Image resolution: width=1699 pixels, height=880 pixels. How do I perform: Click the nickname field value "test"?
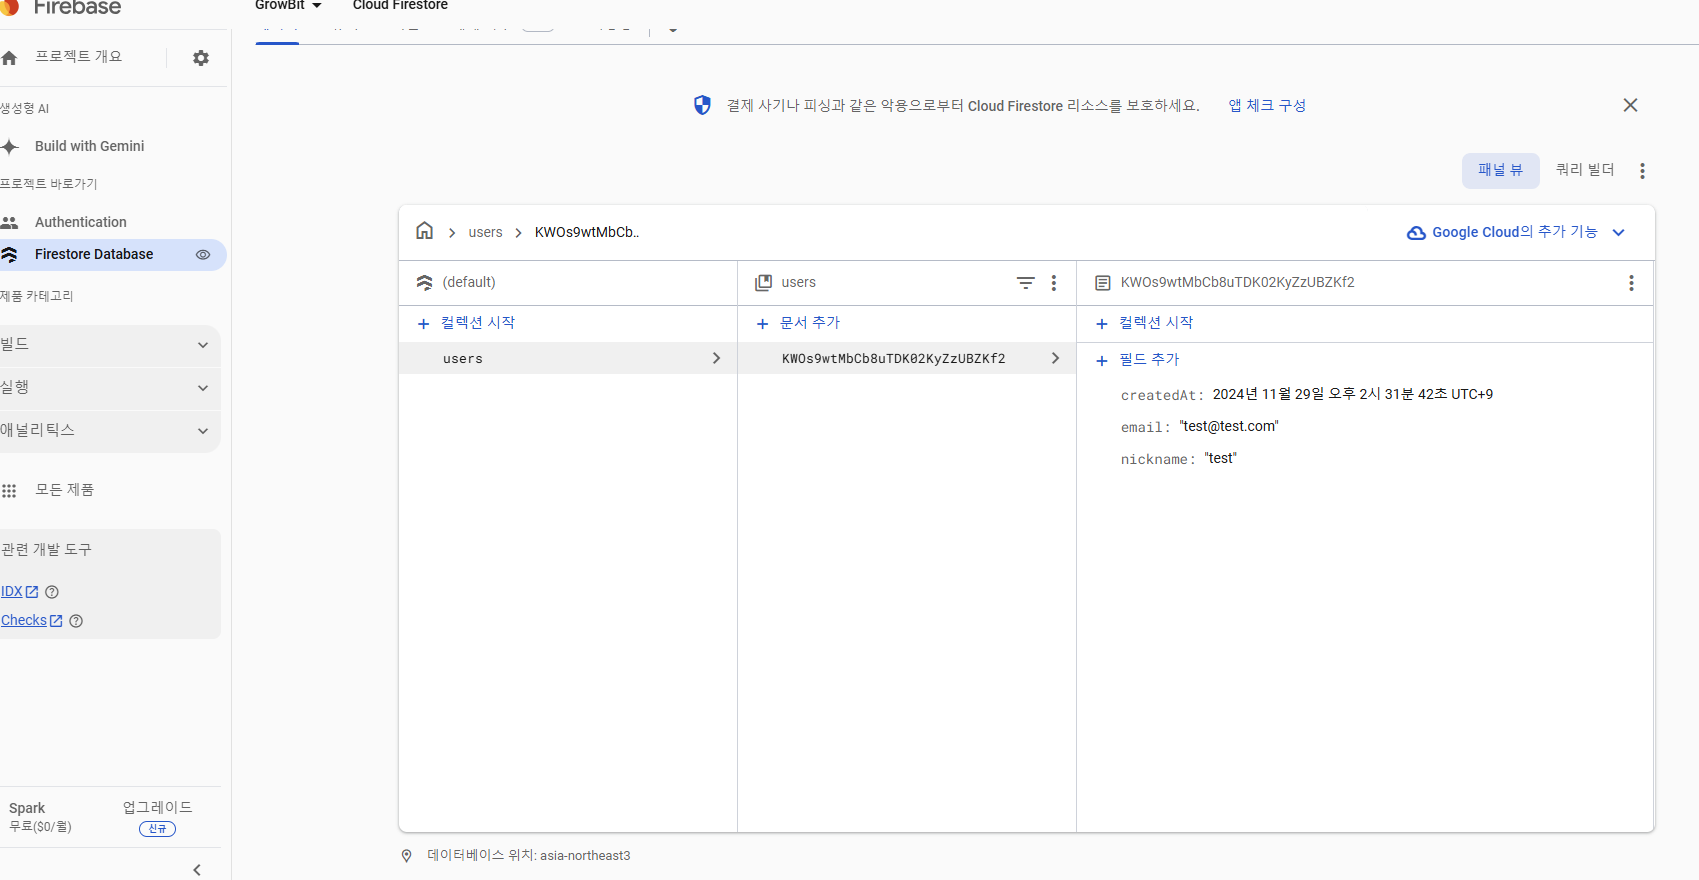(1220, 458)
